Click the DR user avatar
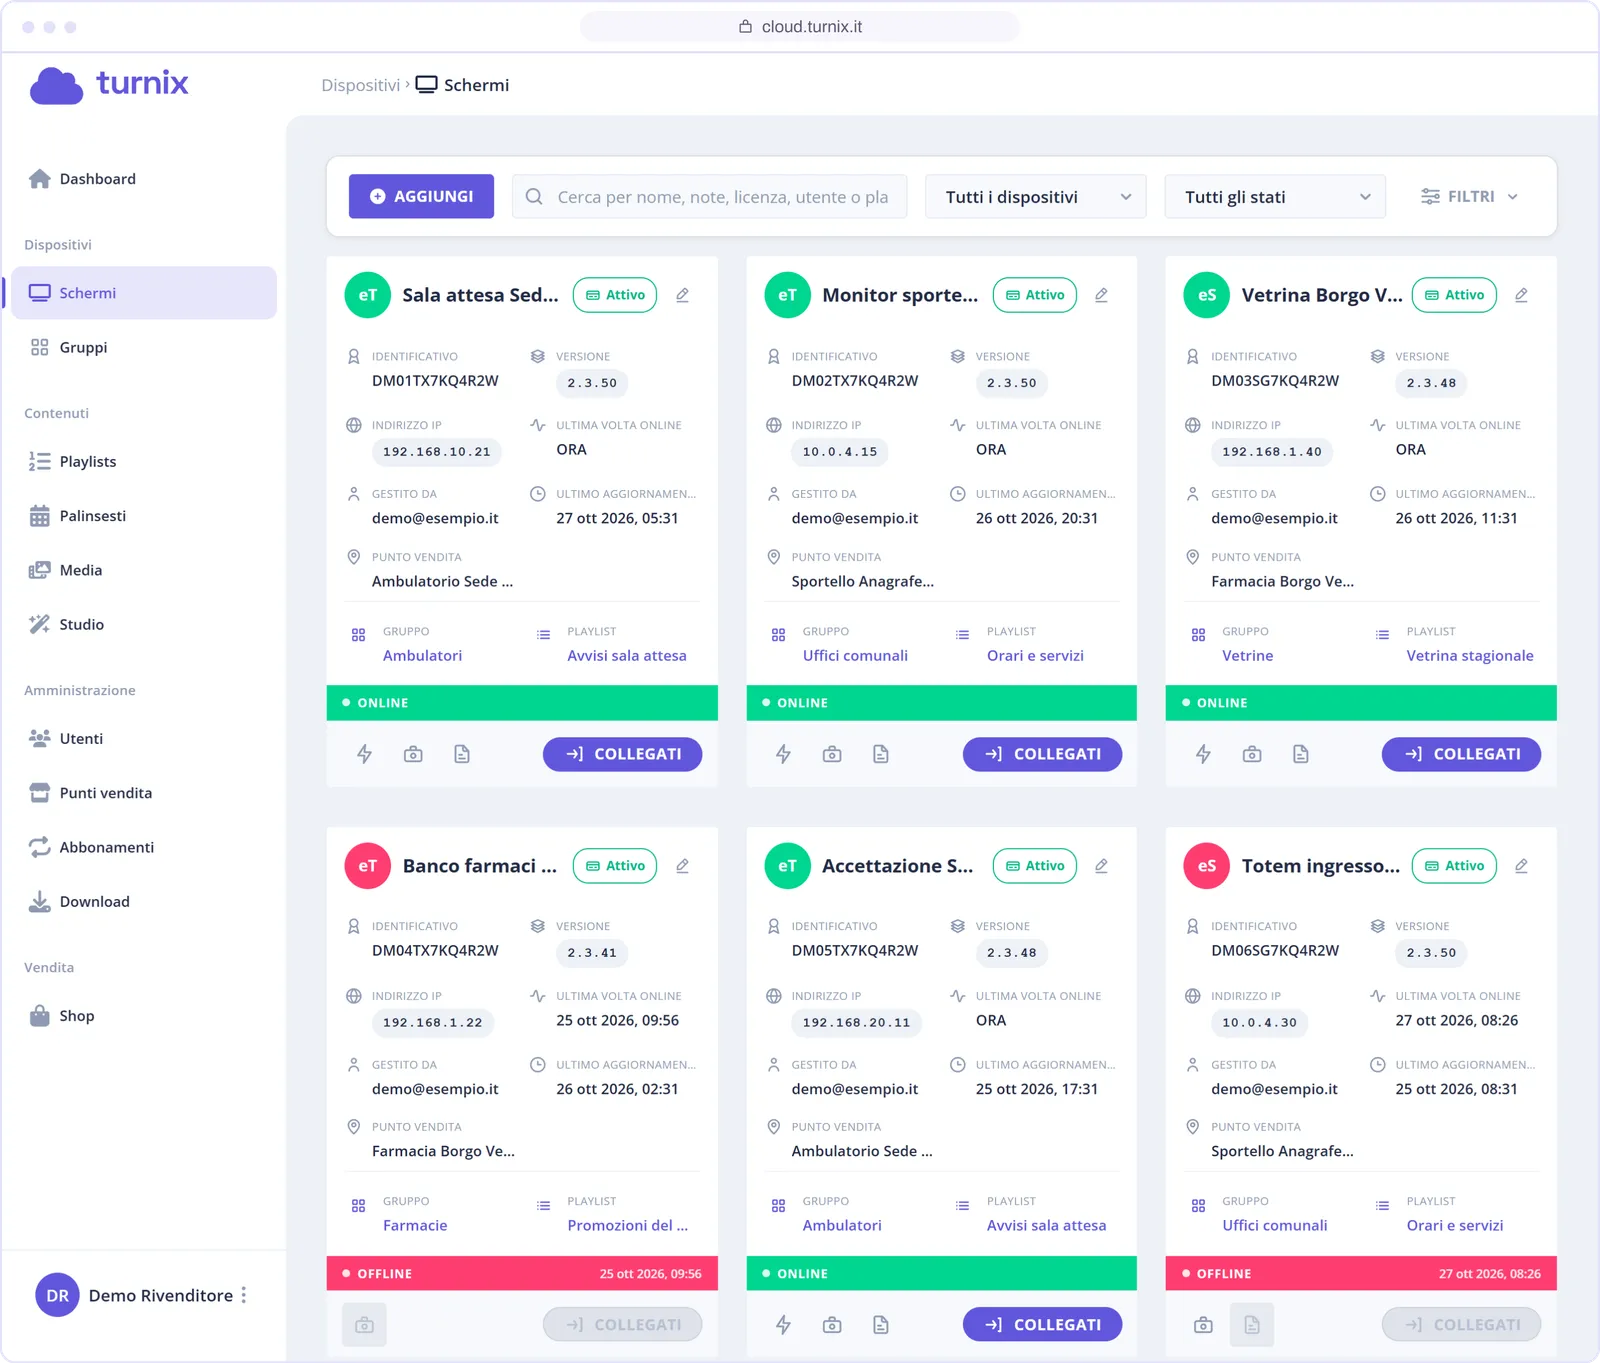 click(x=57, y=1295)
